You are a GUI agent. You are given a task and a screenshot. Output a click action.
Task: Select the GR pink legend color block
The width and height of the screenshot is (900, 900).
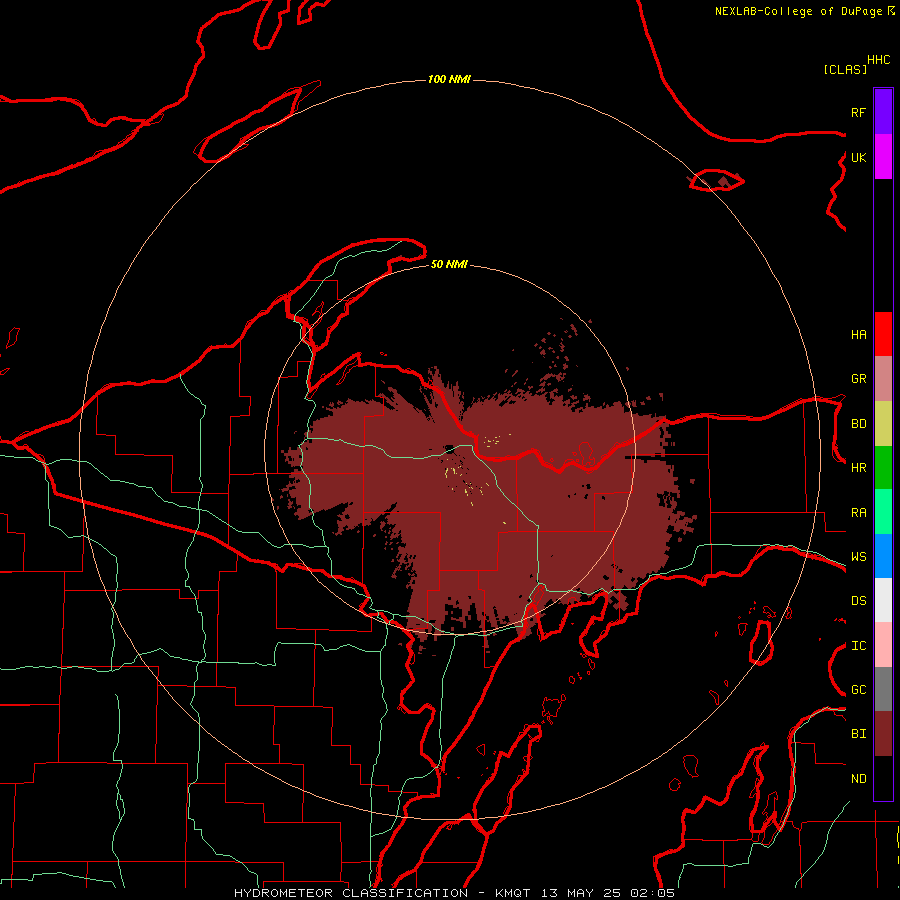point(883,378)
